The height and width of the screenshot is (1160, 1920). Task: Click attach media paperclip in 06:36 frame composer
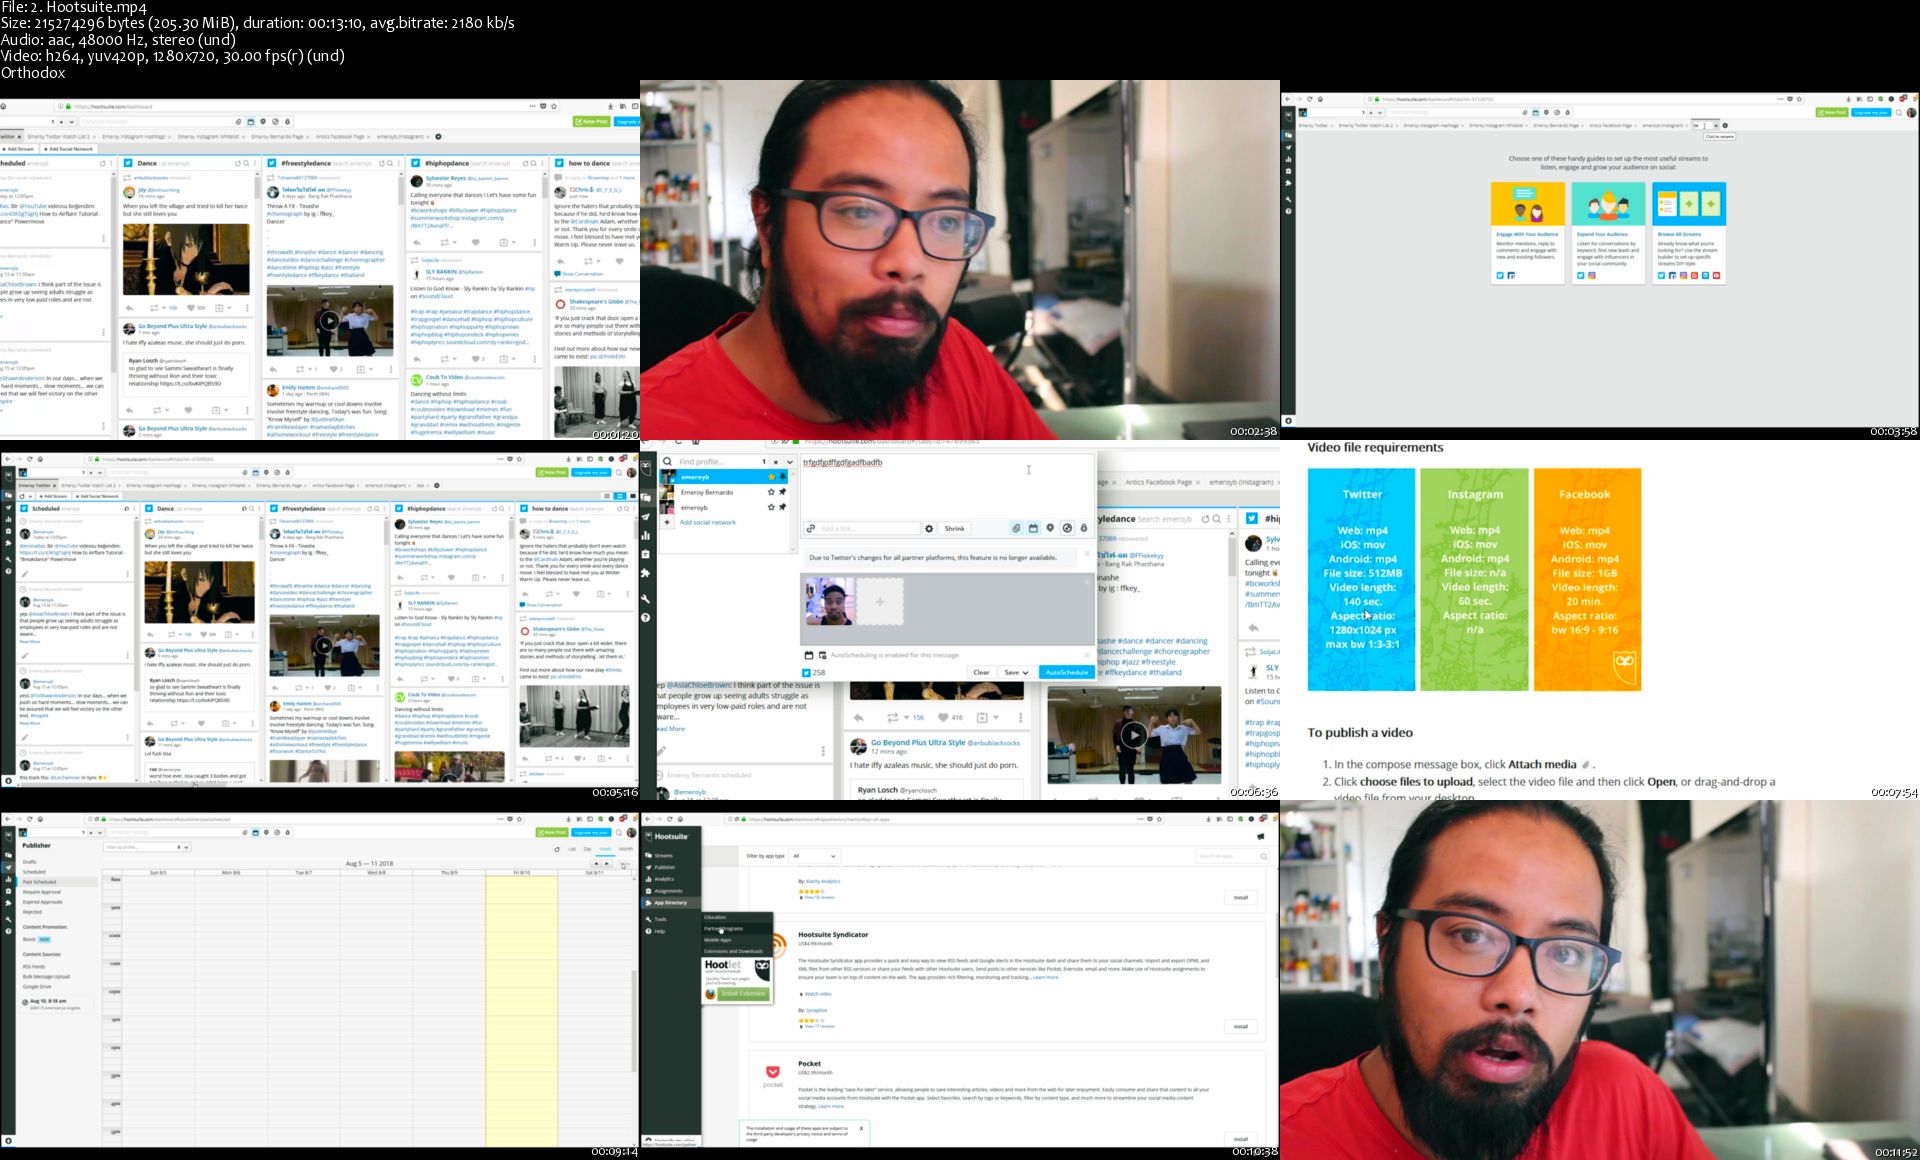click(x=1016, y=528)
